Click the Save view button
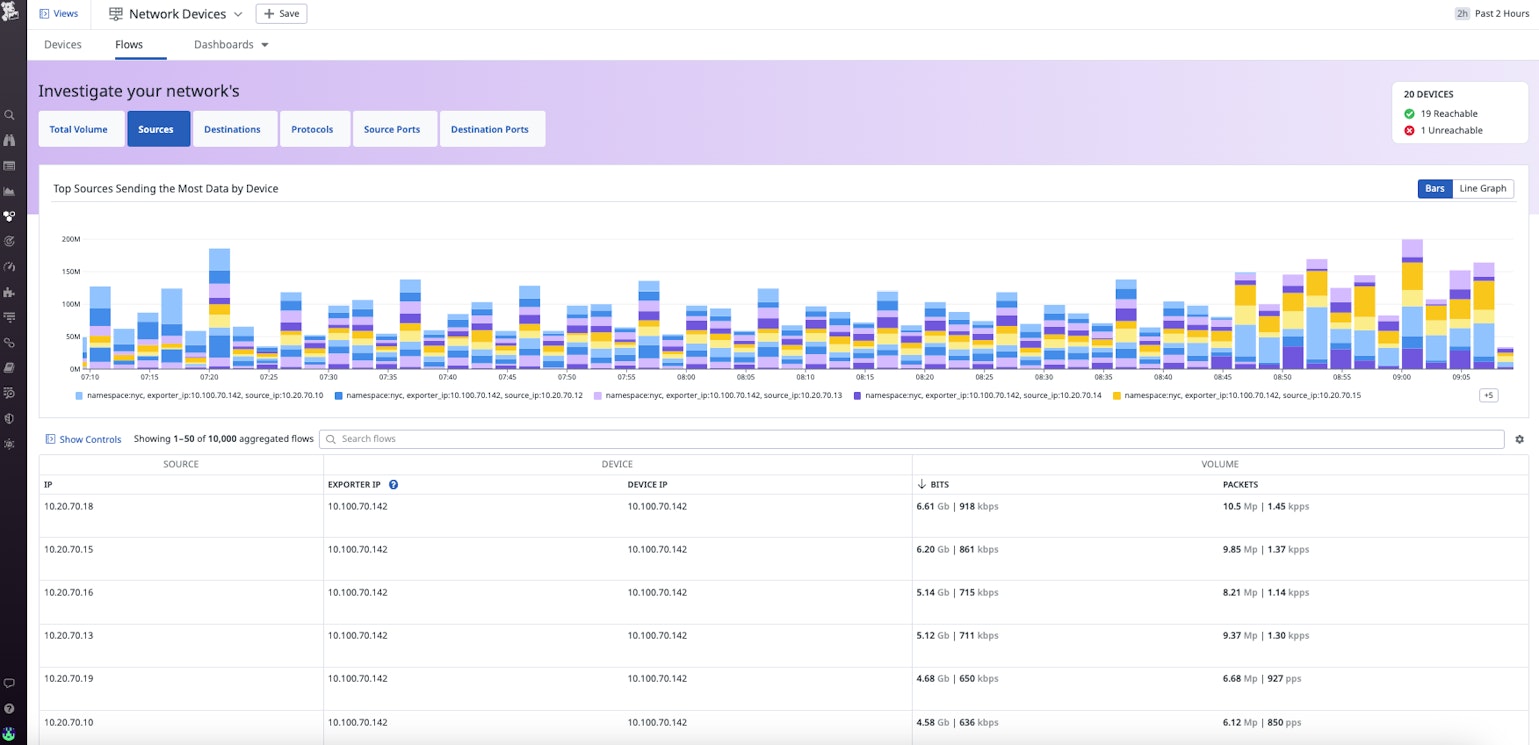 pos(281,13)
